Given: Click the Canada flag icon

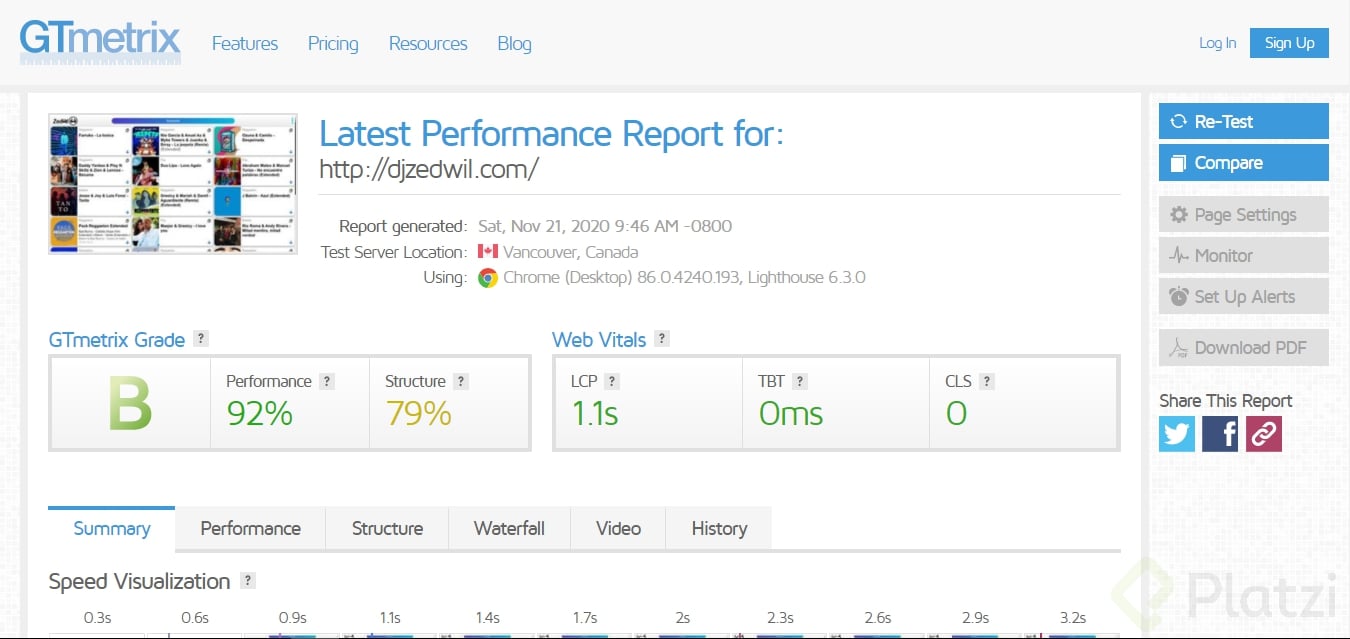Looking at the screenshot, I should (488, 252).
